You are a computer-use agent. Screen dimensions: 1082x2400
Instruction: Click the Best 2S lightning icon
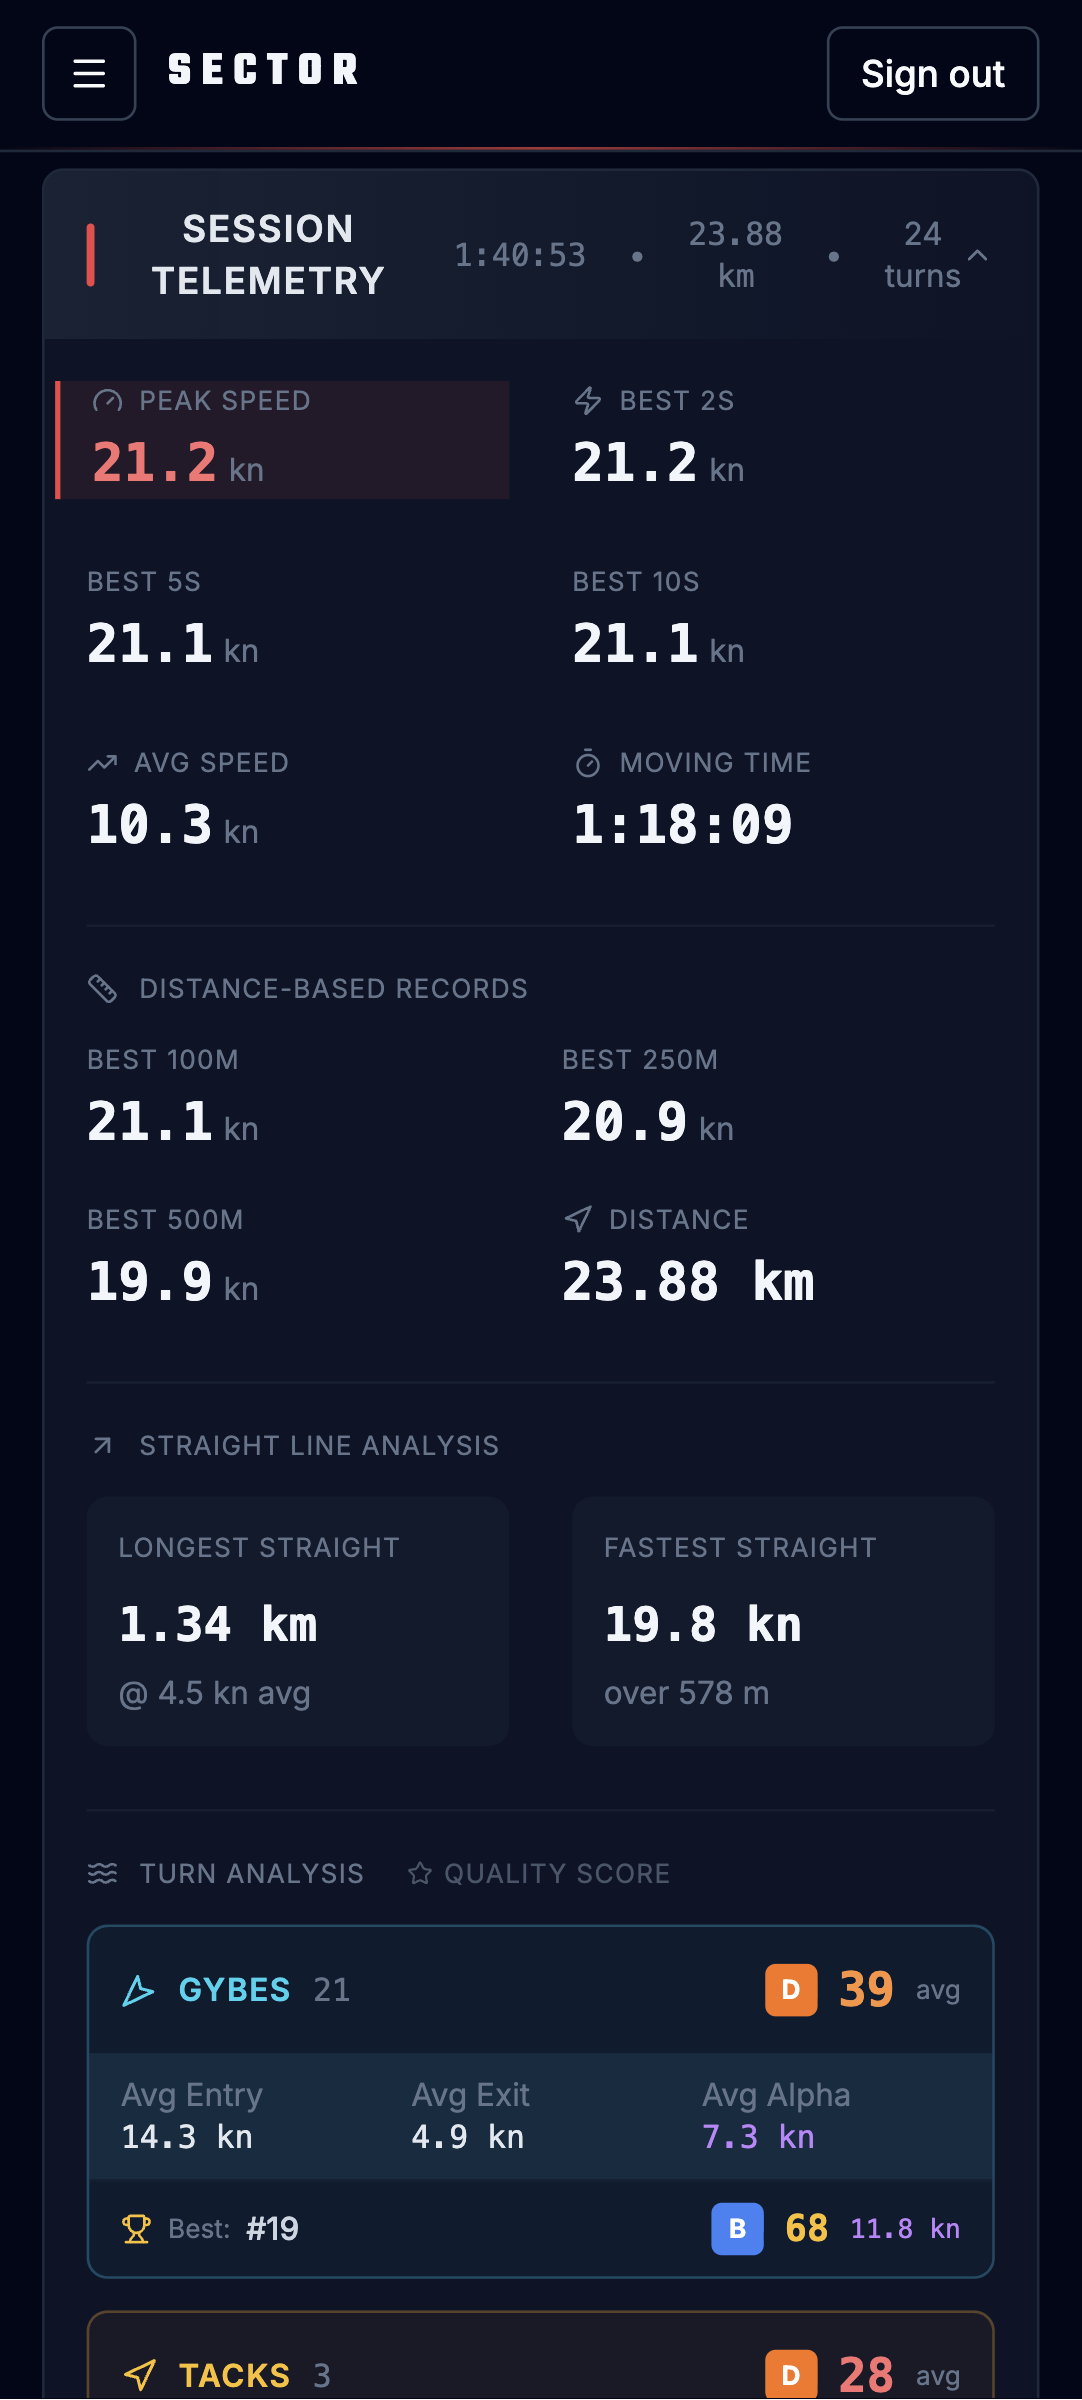(588, 401)
